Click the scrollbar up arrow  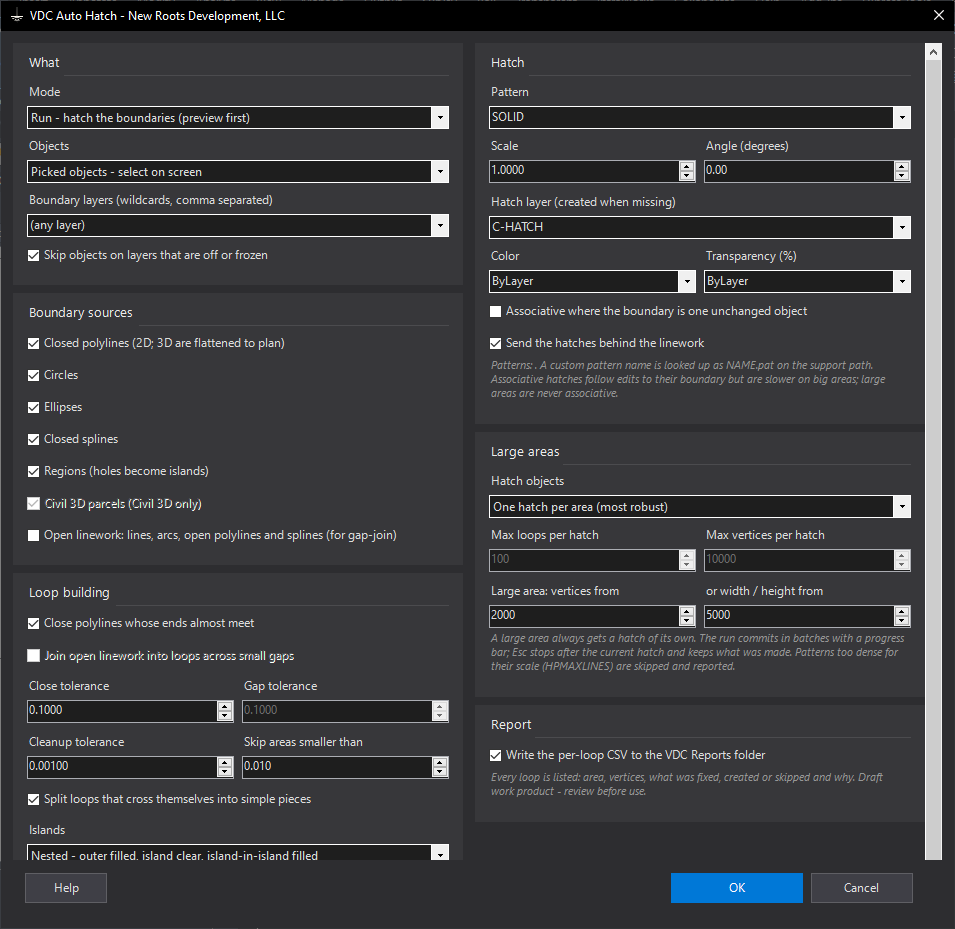pos(933,52)
